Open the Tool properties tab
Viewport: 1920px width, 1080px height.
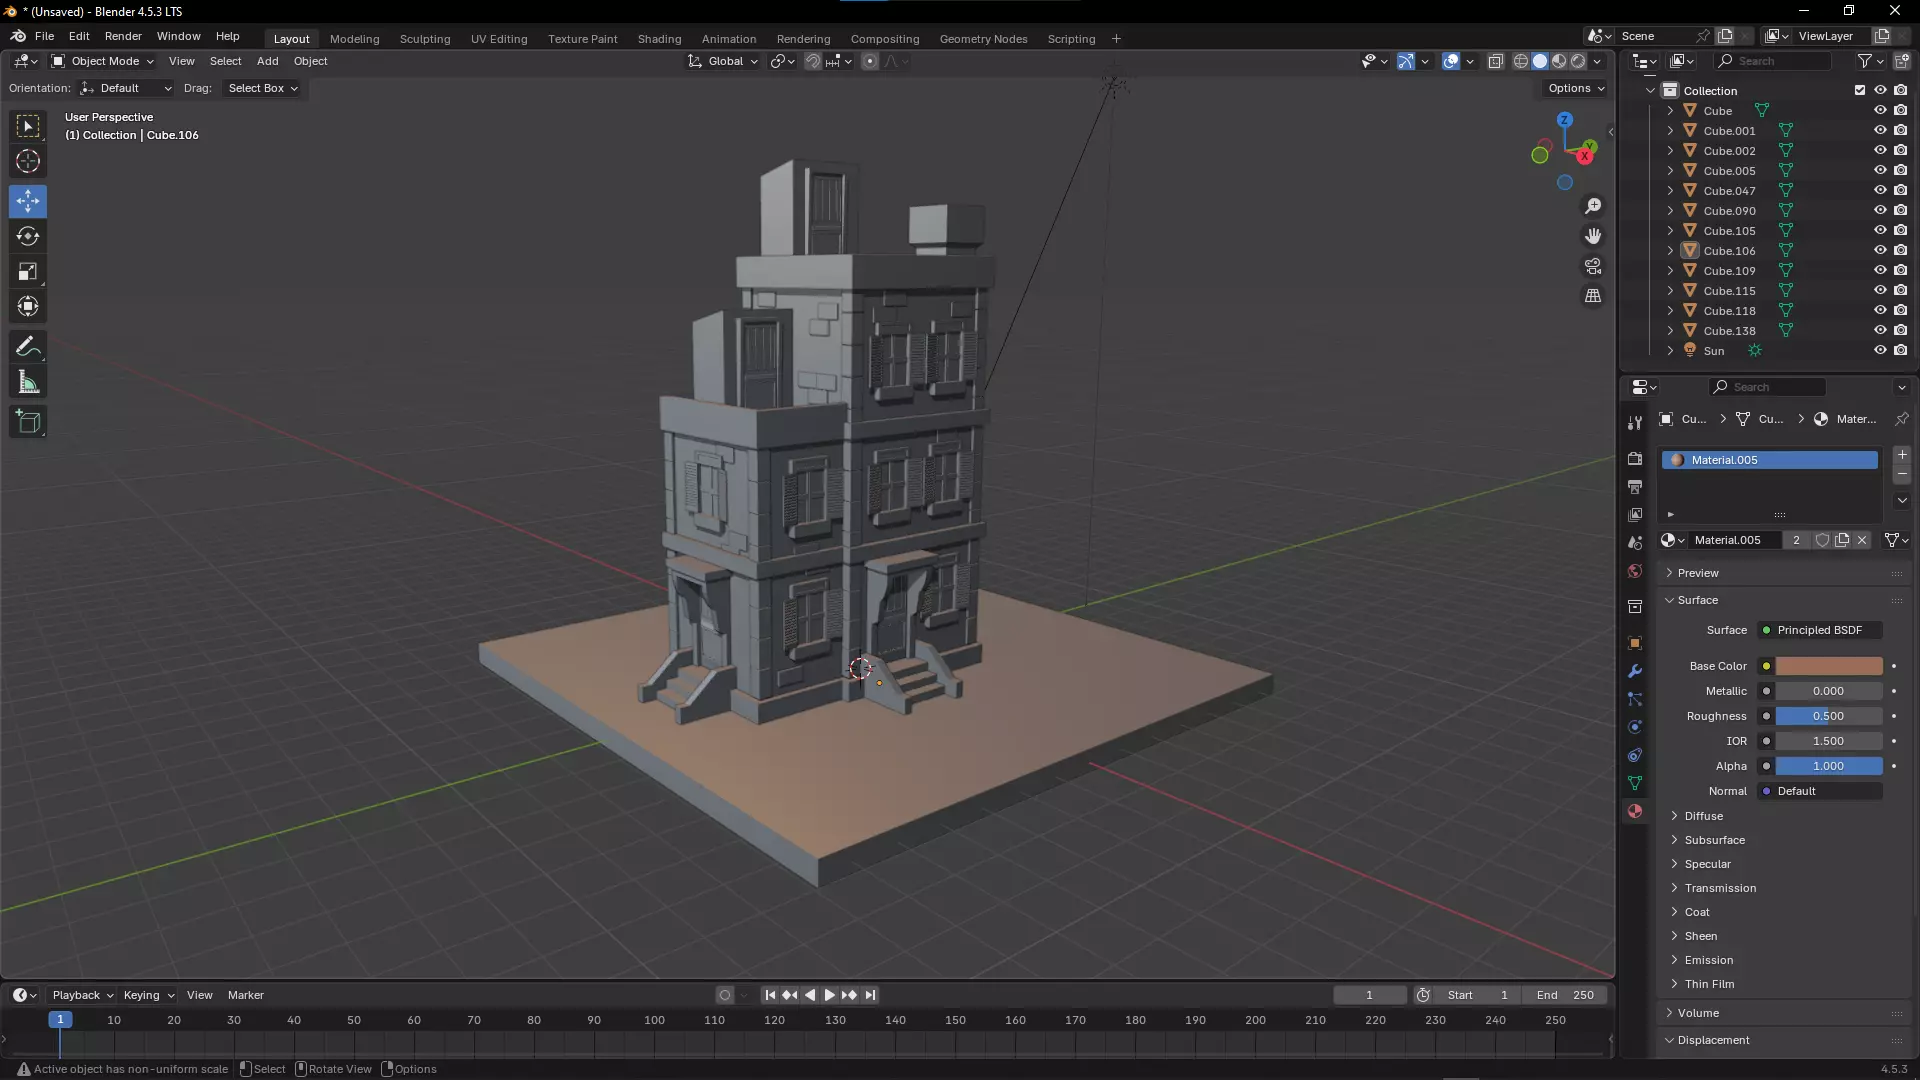(x=1635, y=423)
